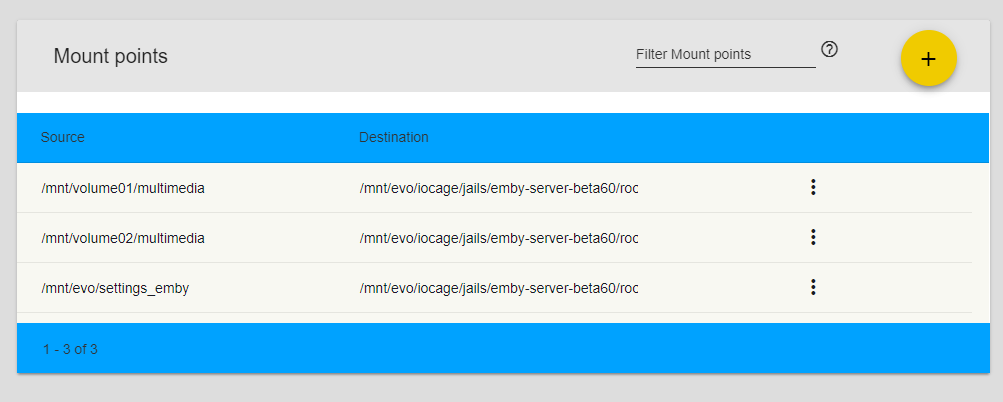Sort the table by Destination column
This screenshot has width=1003, height=402.
click(x=394, y=137)
